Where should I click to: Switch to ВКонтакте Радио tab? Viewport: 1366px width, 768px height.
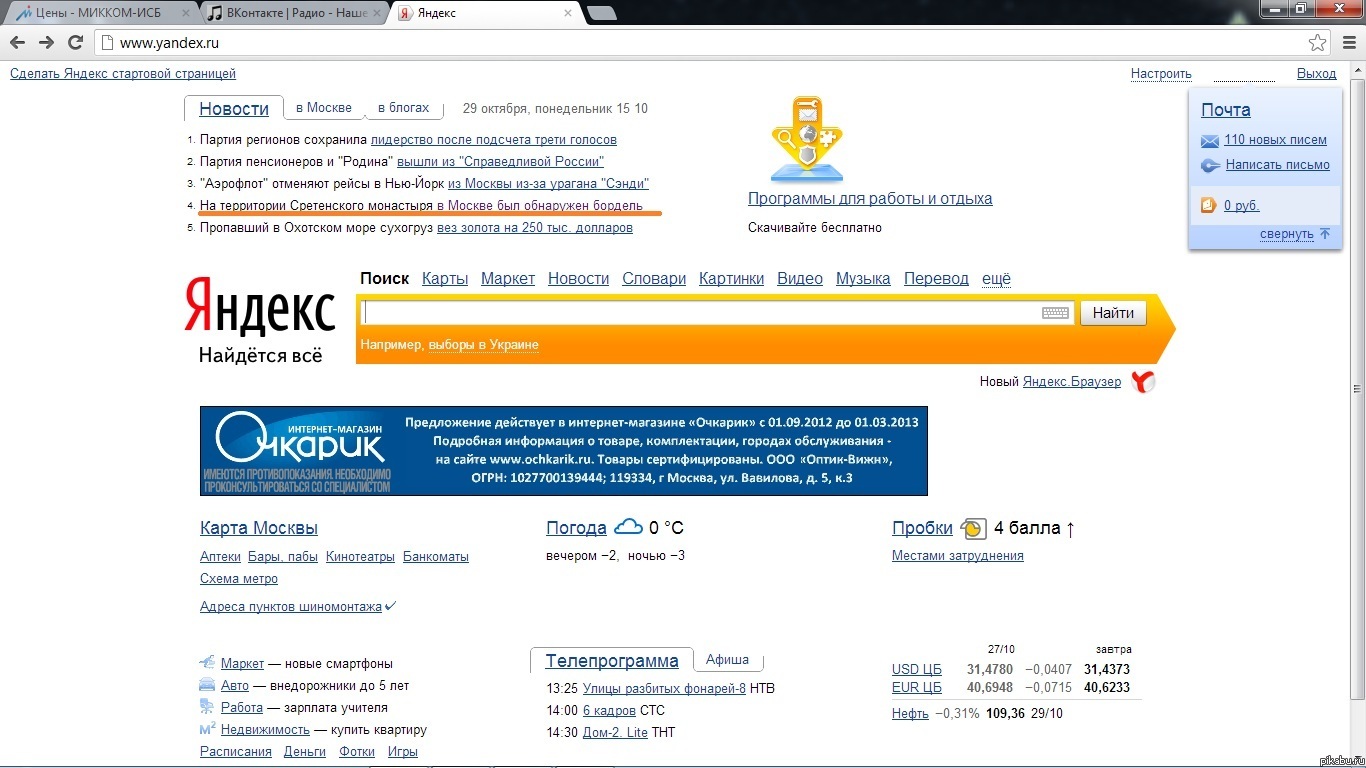(x=293, y=13)
